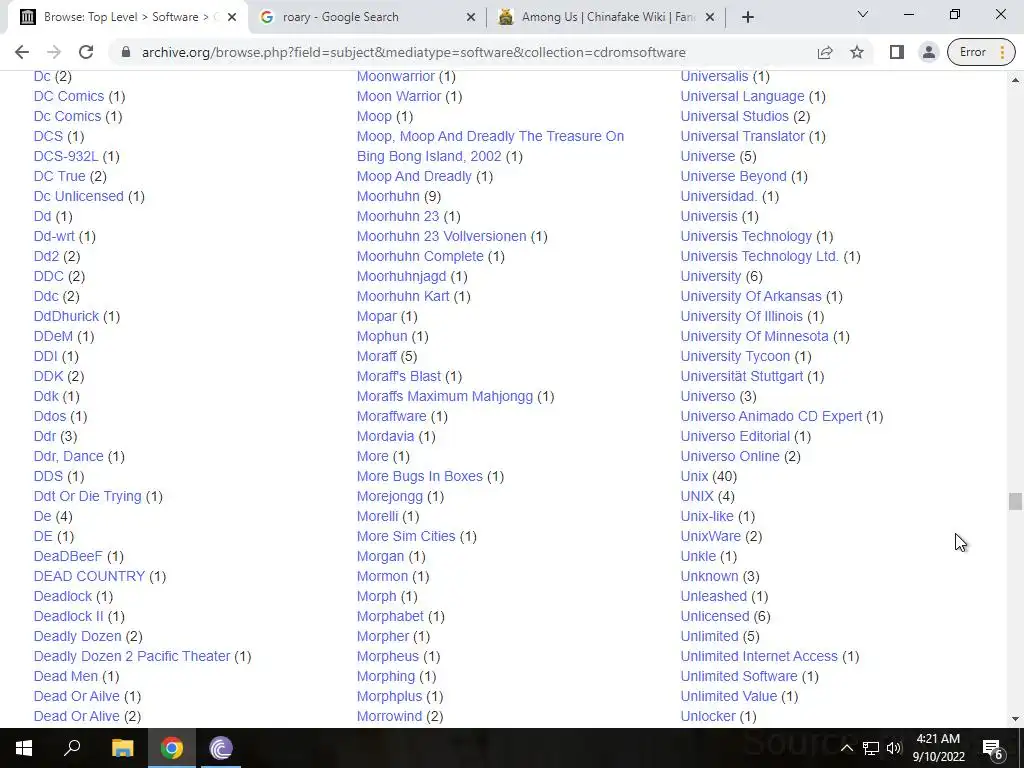Open the network status tray icon

point(871,748)
